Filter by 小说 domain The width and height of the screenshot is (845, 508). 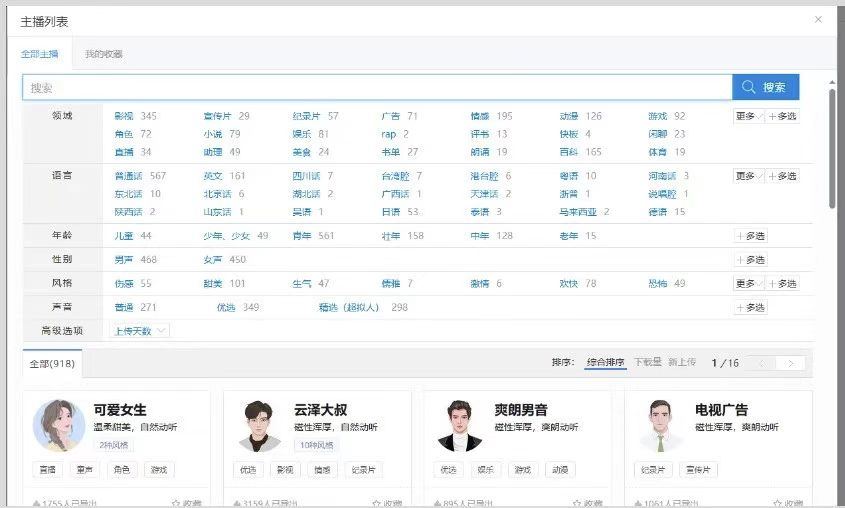tap(213, 134)
